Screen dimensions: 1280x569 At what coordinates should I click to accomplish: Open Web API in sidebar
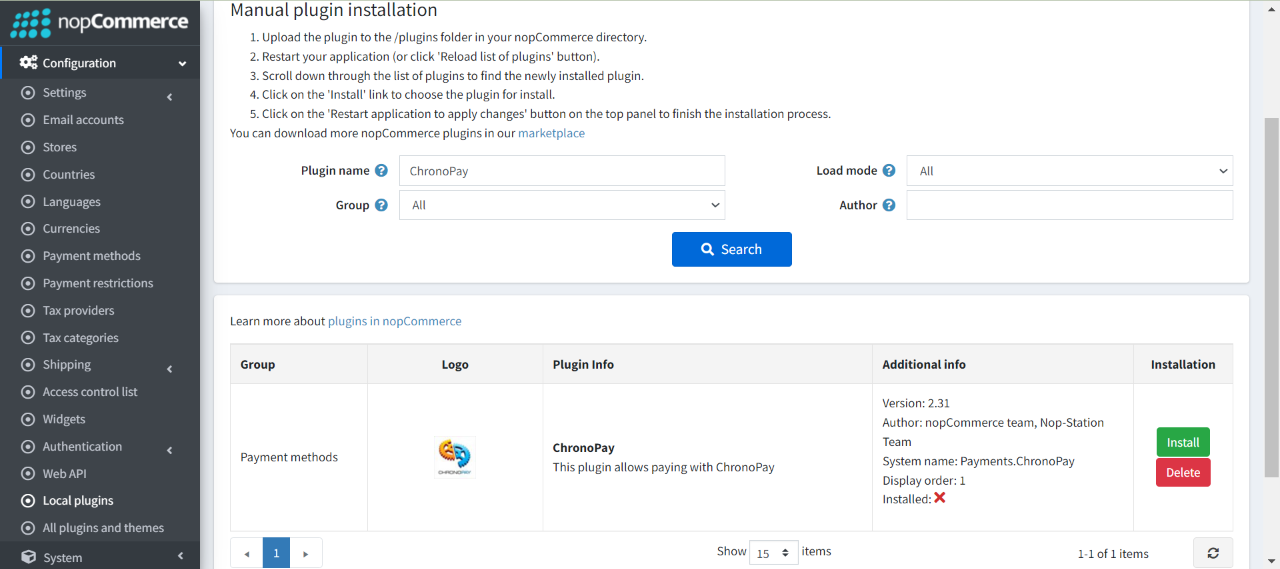coord(65,474)
